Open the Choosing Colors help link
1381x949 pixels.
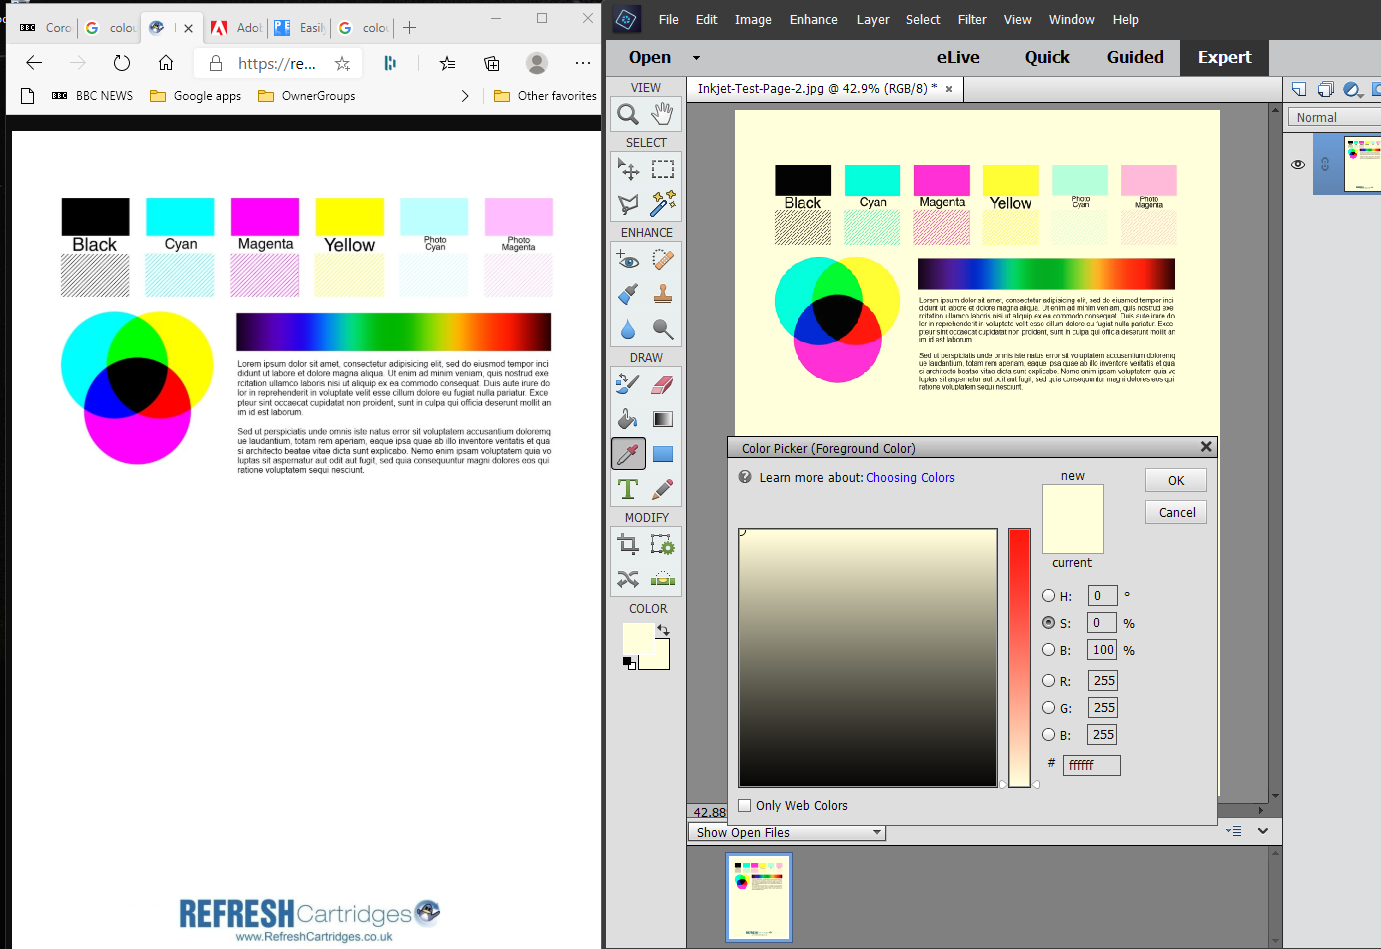[910, 477]
